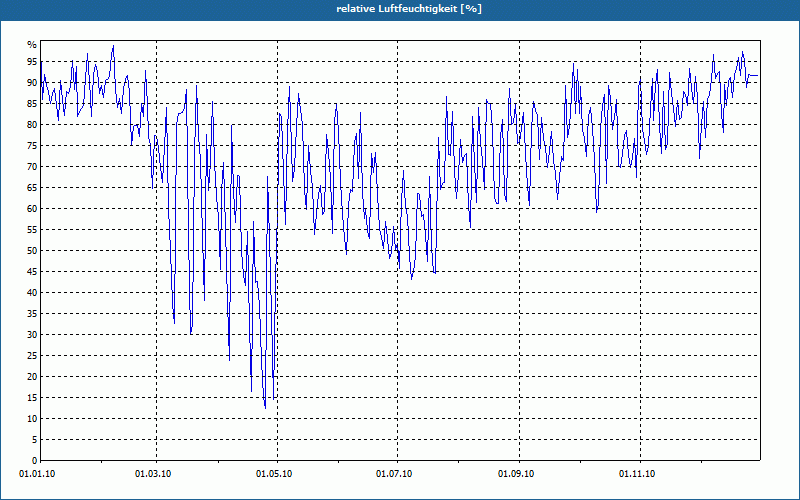
Task: Click the y-axis value 20
Action: point(32,377)
